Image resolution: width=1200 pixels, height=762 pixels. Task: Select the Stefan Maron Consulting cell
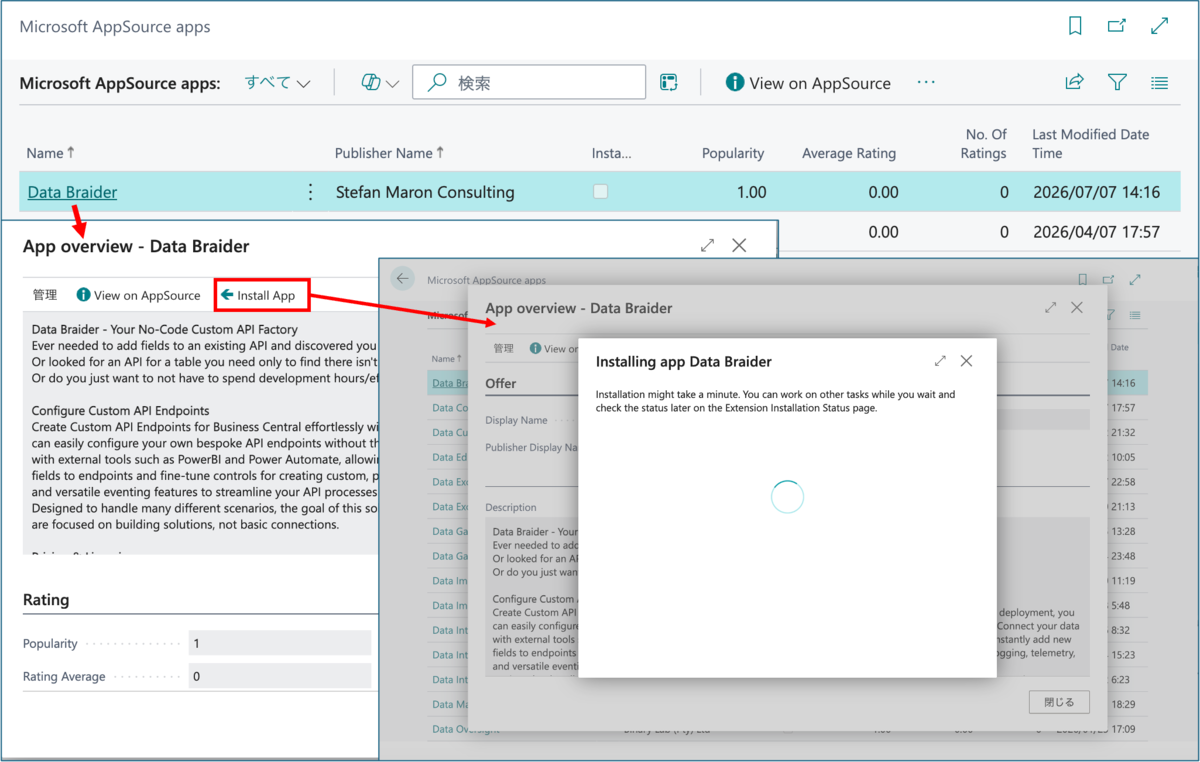(x=425, y=192)
